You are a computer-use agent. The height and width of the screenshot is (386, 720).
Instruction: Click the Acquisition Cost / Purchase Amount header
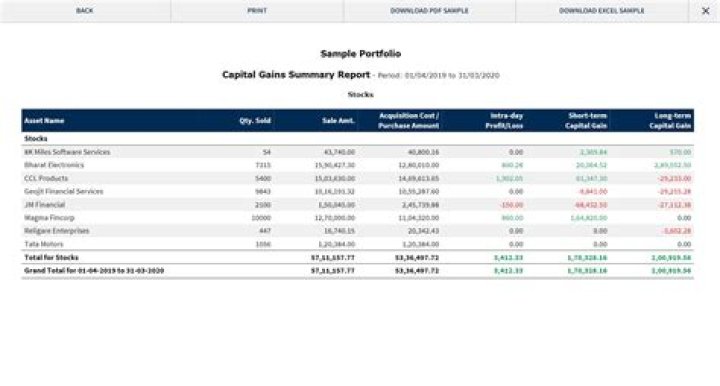click(408, 121)
